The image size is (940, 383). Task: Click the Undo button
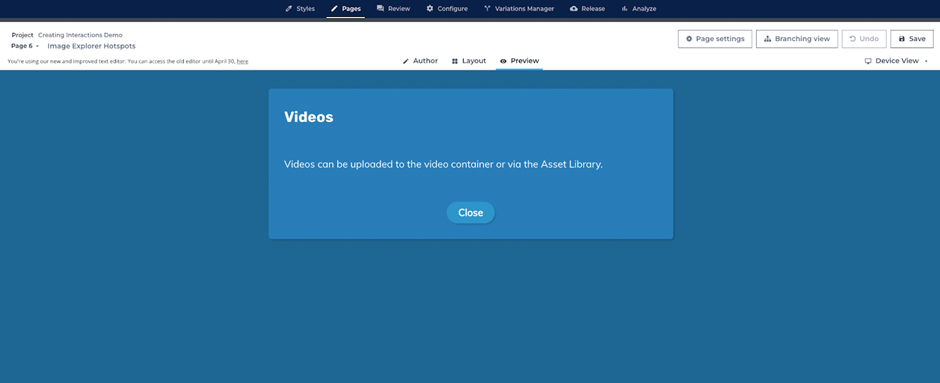864,39
